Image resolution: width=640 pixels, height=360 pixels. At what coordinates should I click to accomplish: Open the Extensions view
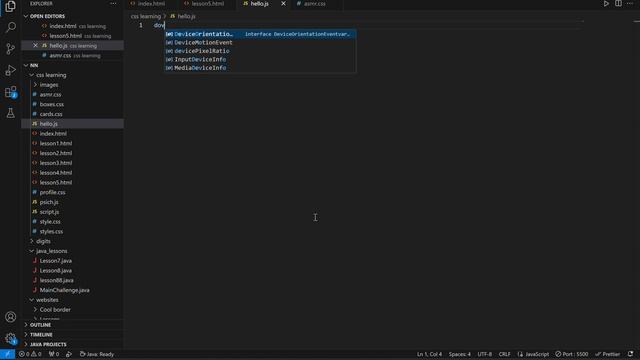click(10, 92)
